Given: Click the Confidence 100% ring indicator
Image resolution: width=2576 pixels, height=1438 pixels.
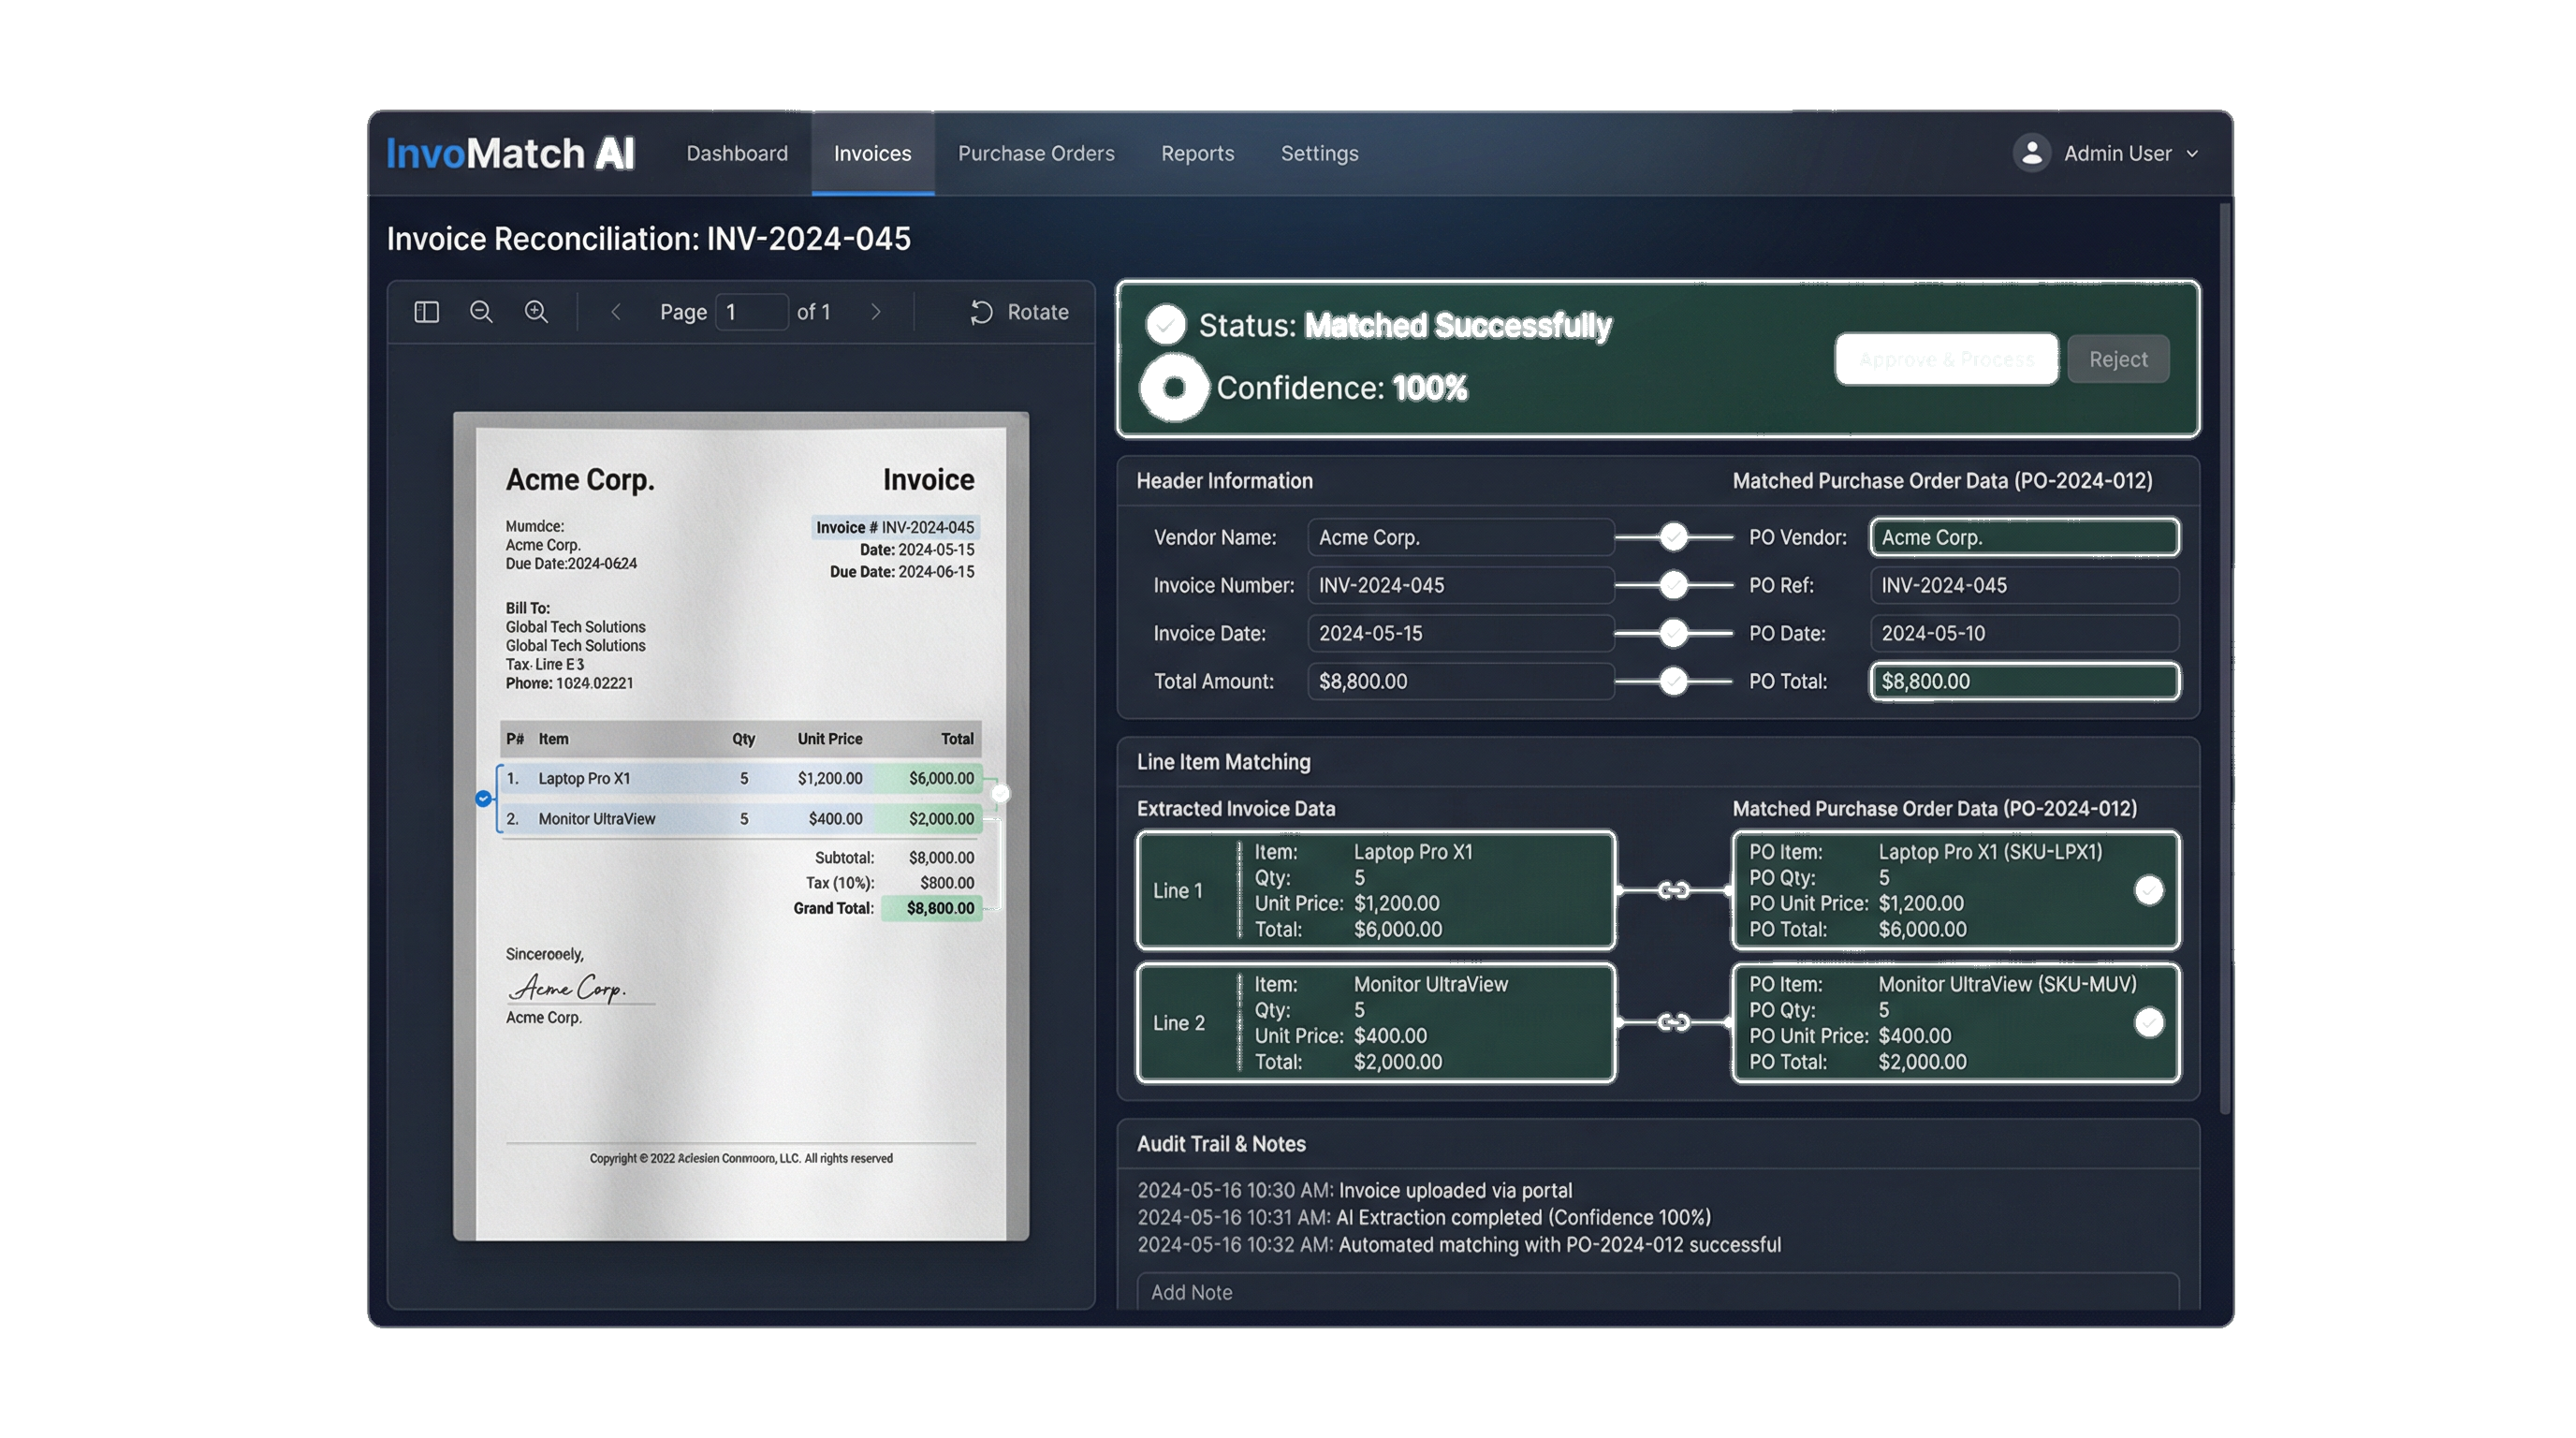Looking at the screenshot, I should pos(1176,387).
